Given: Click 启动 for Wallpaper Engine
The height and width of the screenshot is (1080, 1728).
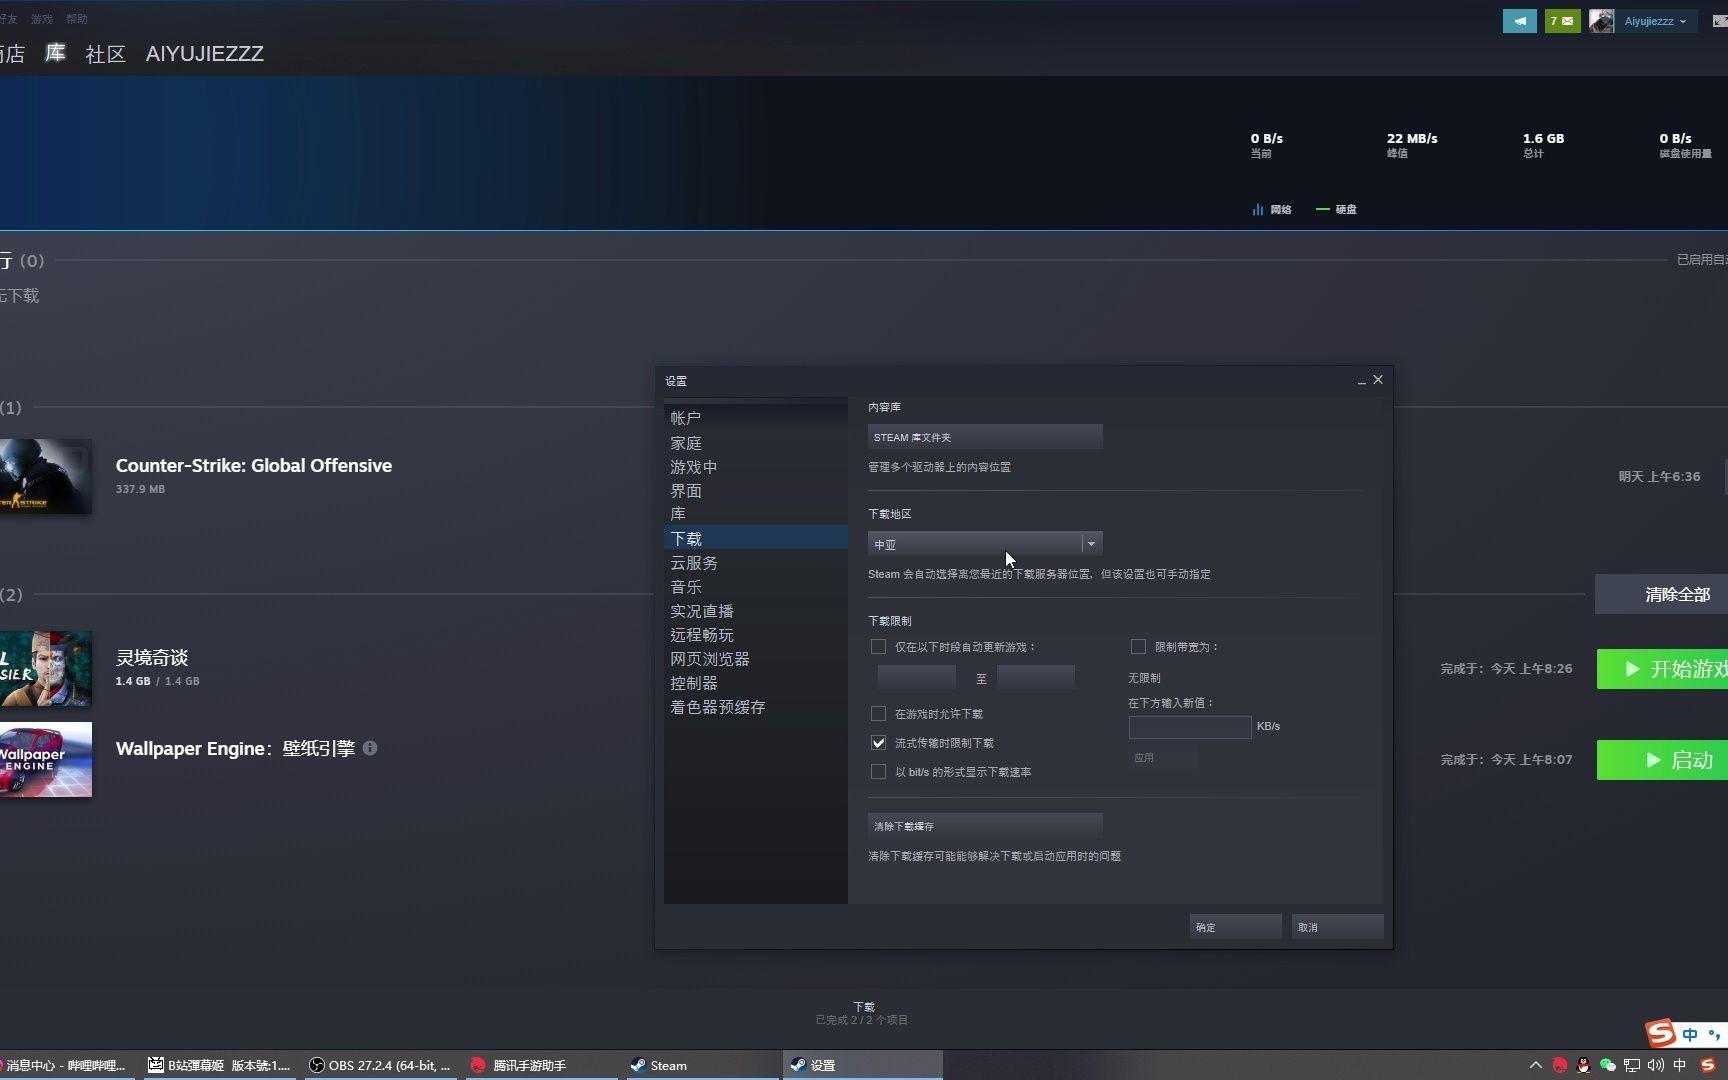Looking at the screenshot, I should click(x=1662, y=760).
